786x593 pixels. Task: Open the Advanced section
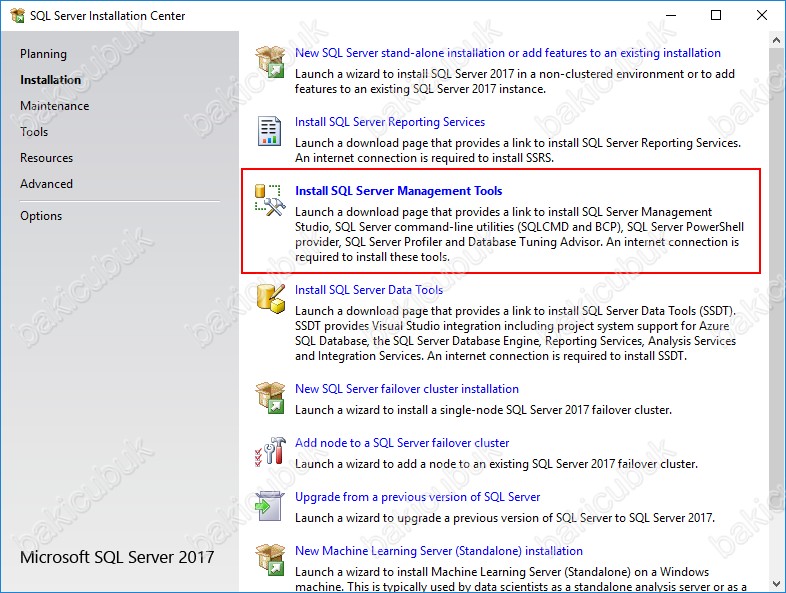click(46, 184)
